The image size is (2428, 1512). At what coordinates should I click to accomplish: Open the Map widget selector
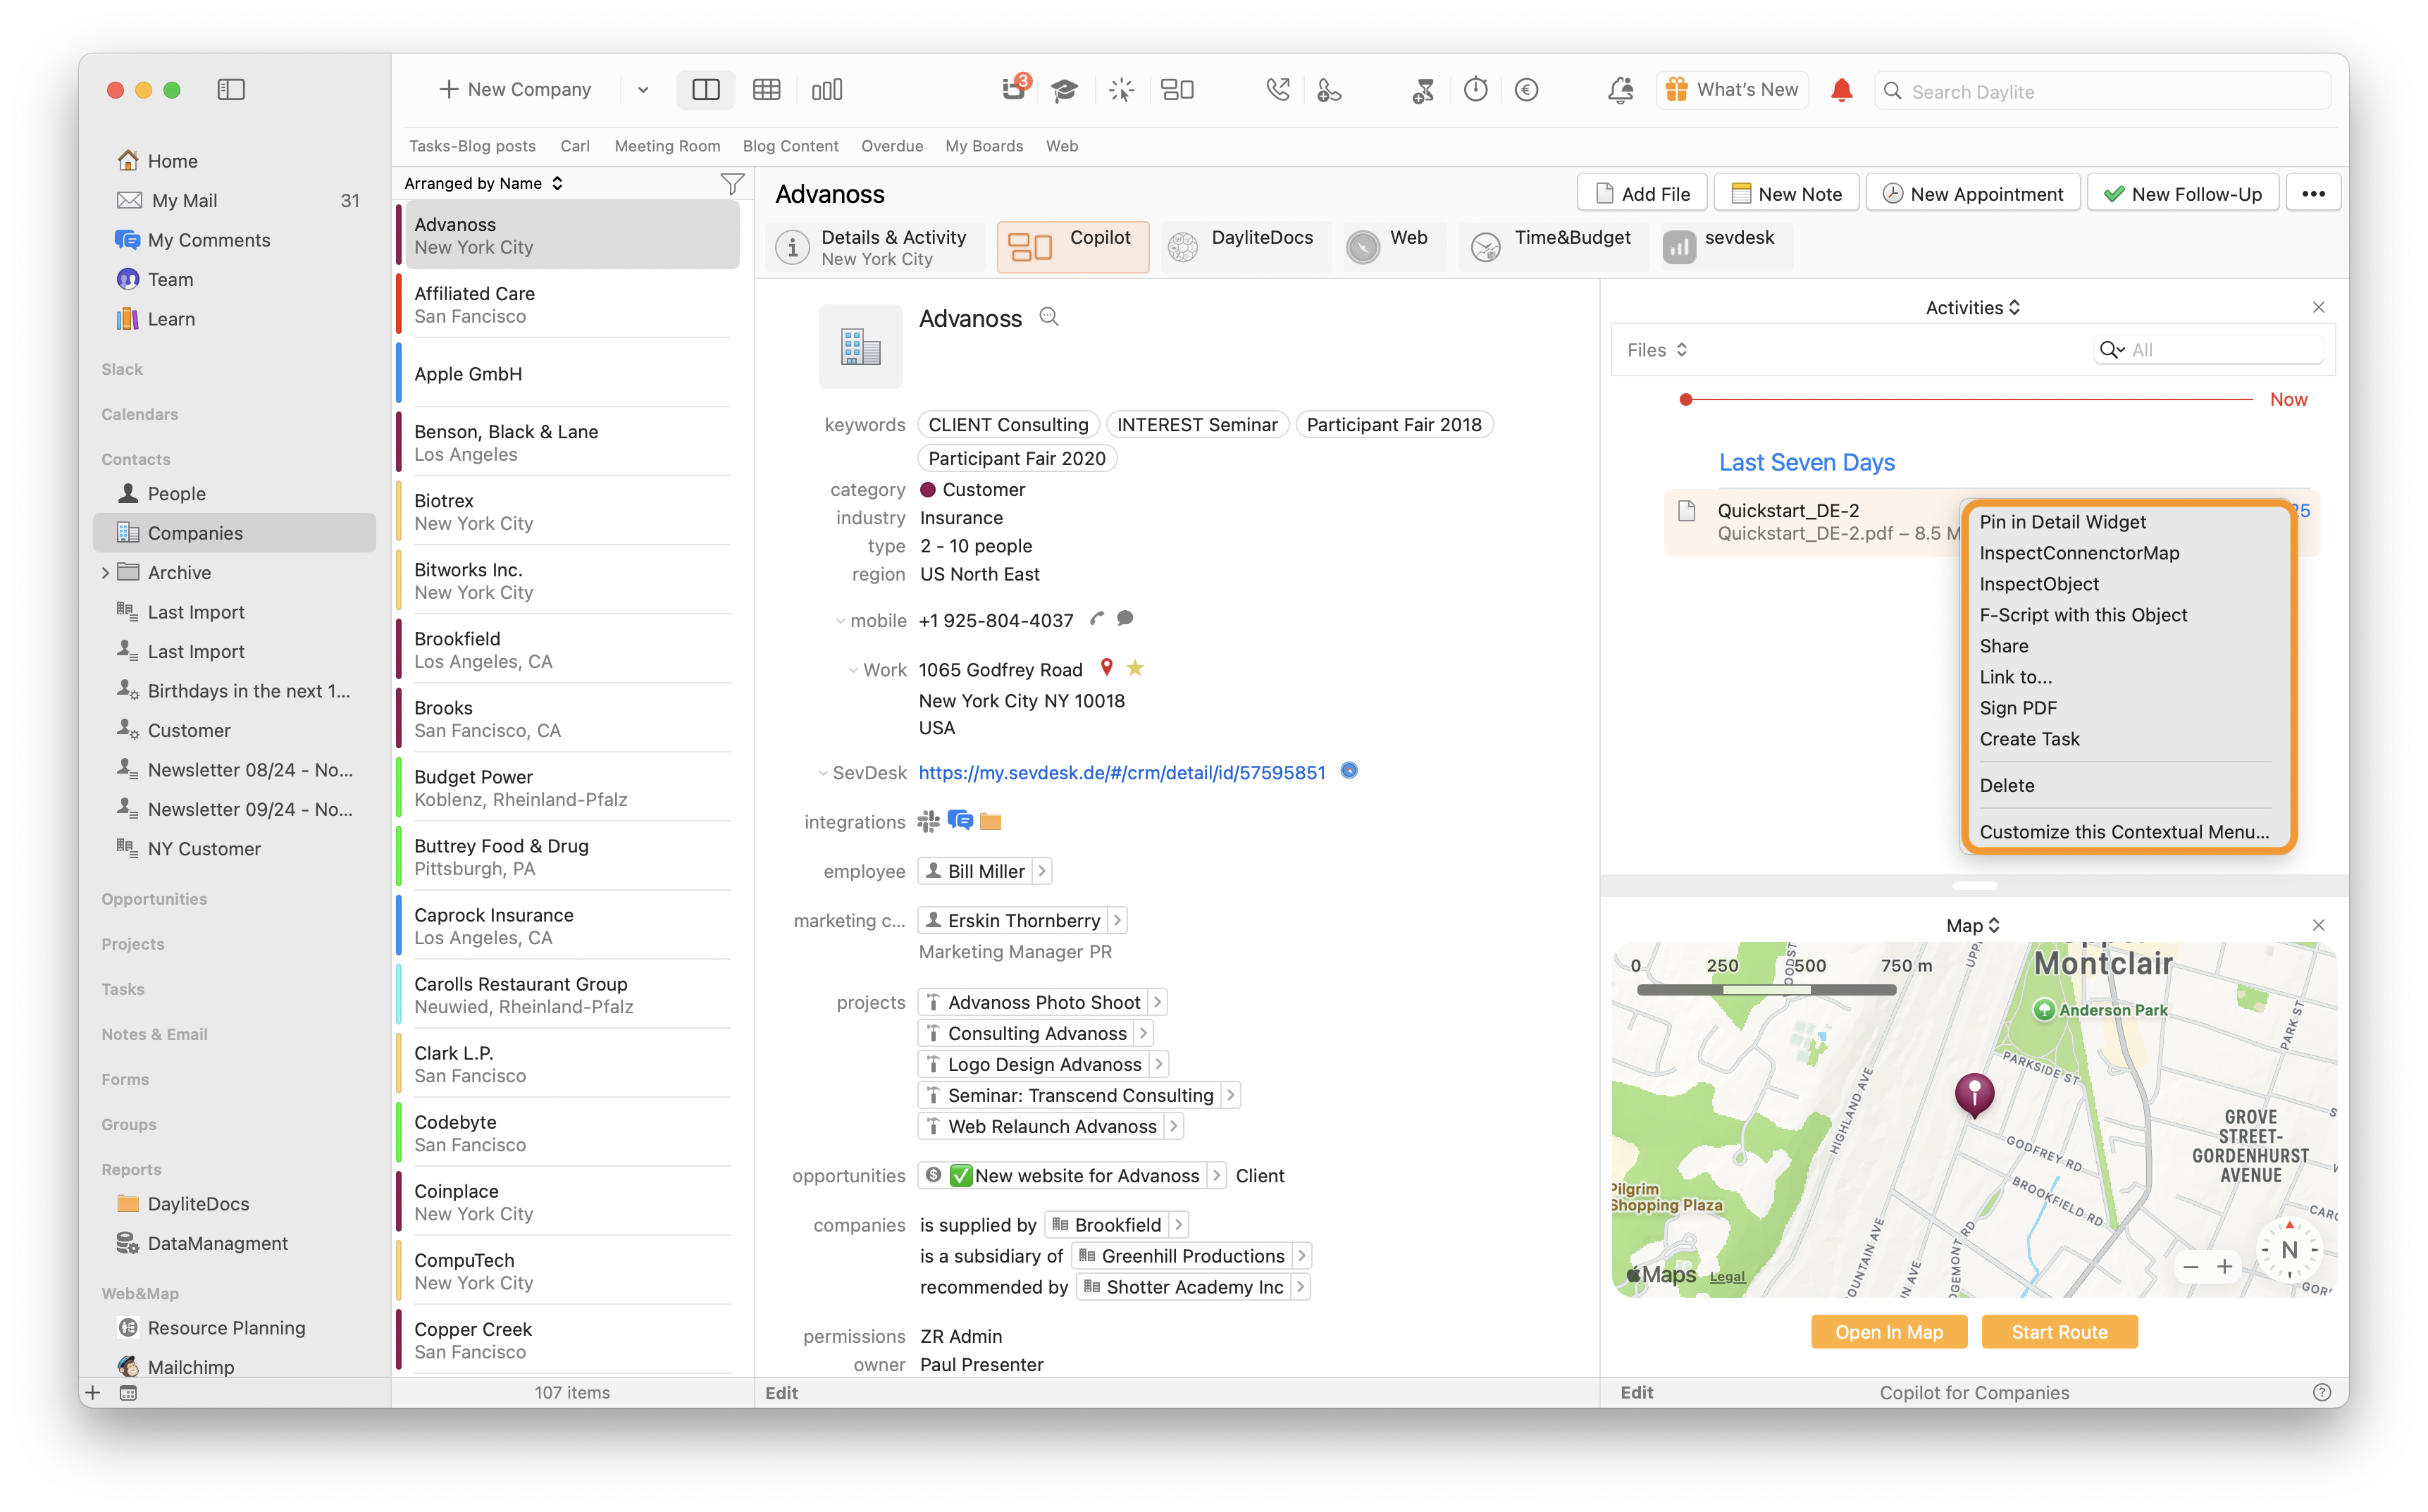(1972, 925)
